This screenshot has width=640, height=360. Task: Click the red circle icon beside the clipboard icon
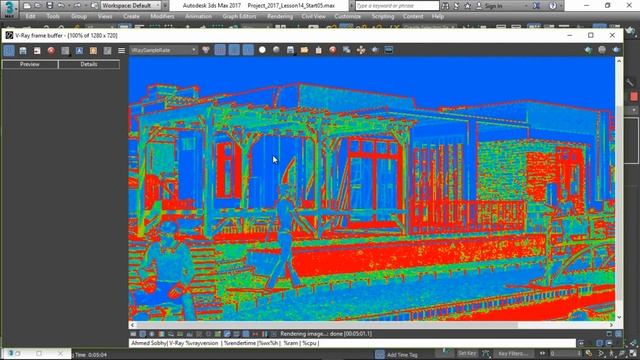tap(333, 50)
